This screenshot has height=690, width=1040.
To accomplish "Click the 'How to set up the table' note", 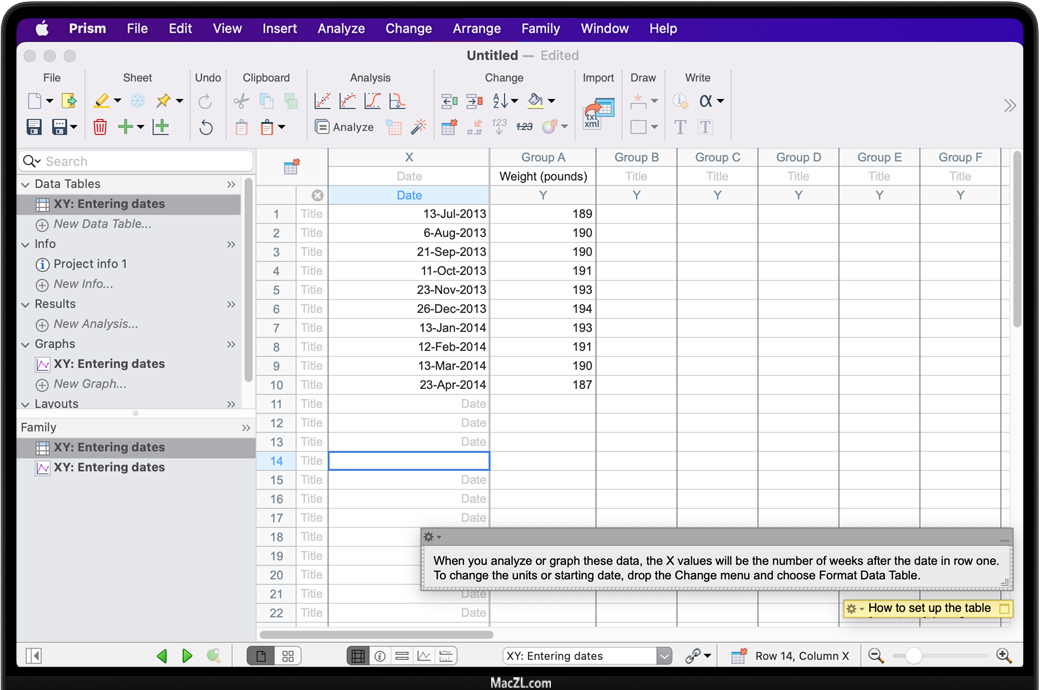I will coord(929,608).
